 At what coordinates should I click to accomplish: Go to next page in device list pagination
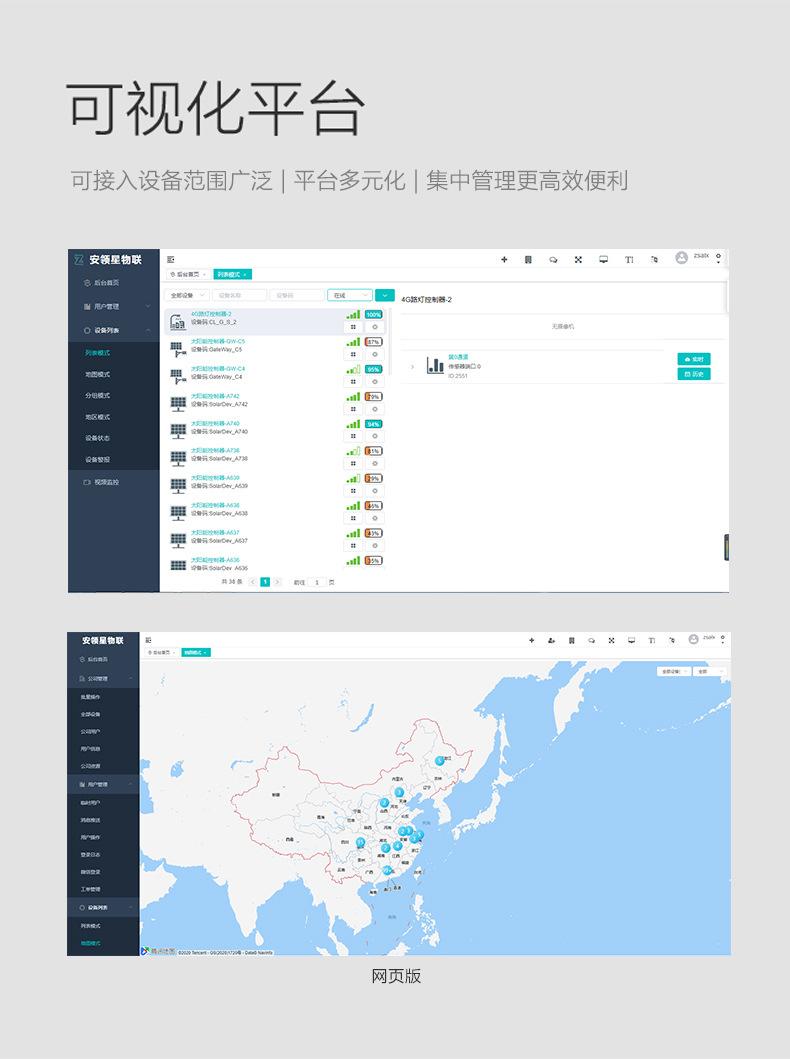(278, 582)
